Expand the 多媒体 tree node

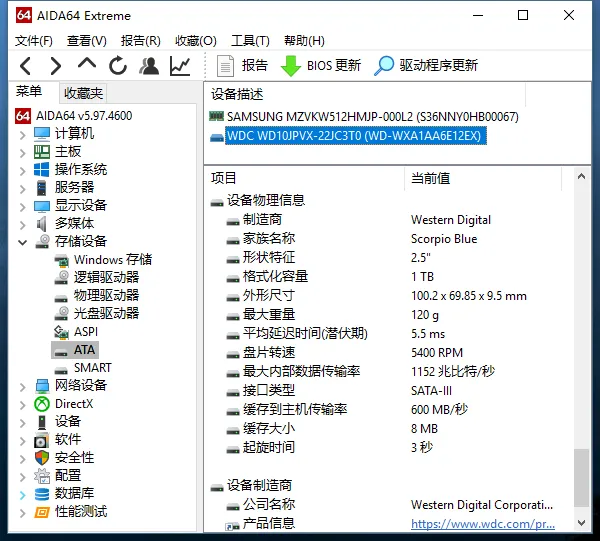23,225
